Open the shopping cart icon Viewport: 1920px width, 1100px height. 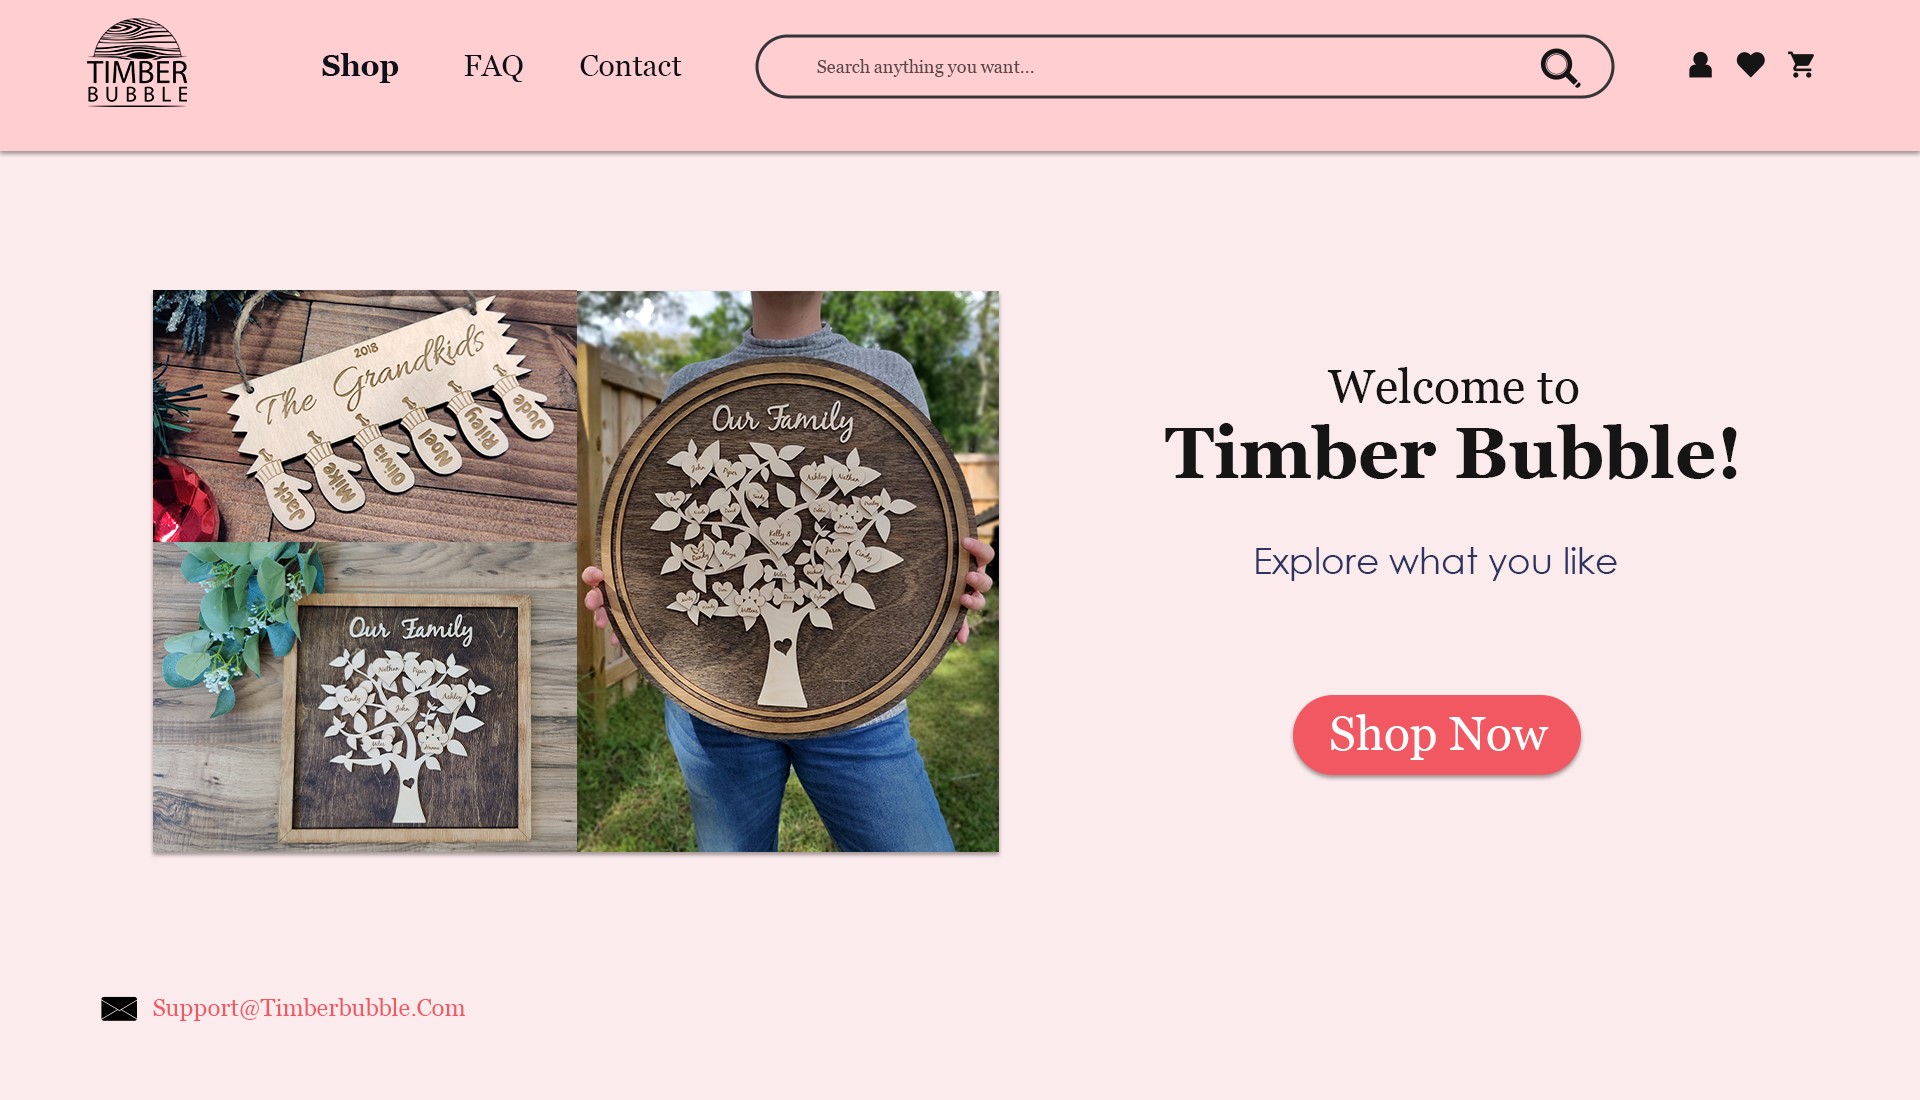pyautogui.click(x=1801, y=65)
